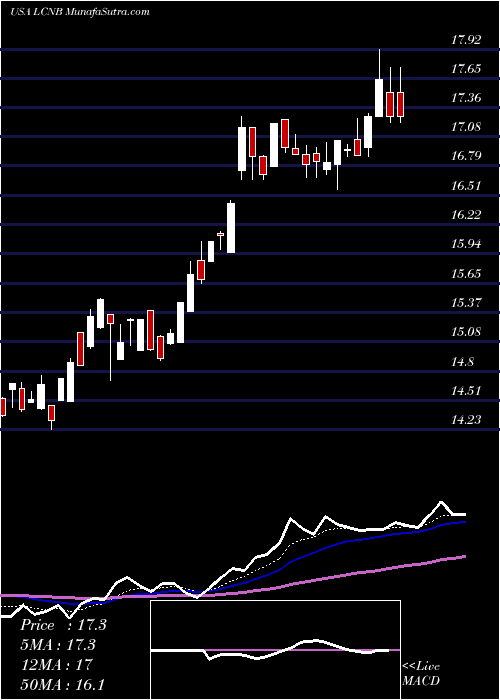The image size is (500, 700).
Task: Click the '5MA : 17.3' readout
Action: coord(58,645)
